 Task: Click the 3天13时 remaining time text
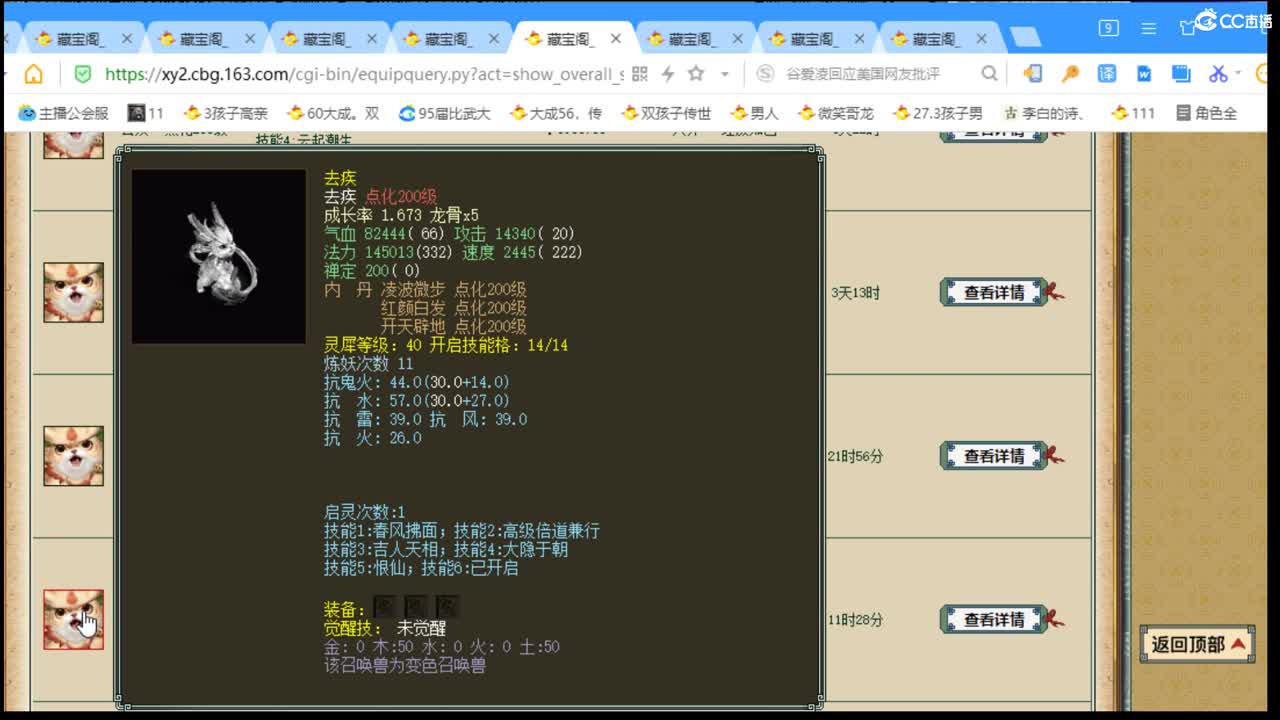[855, 293]
